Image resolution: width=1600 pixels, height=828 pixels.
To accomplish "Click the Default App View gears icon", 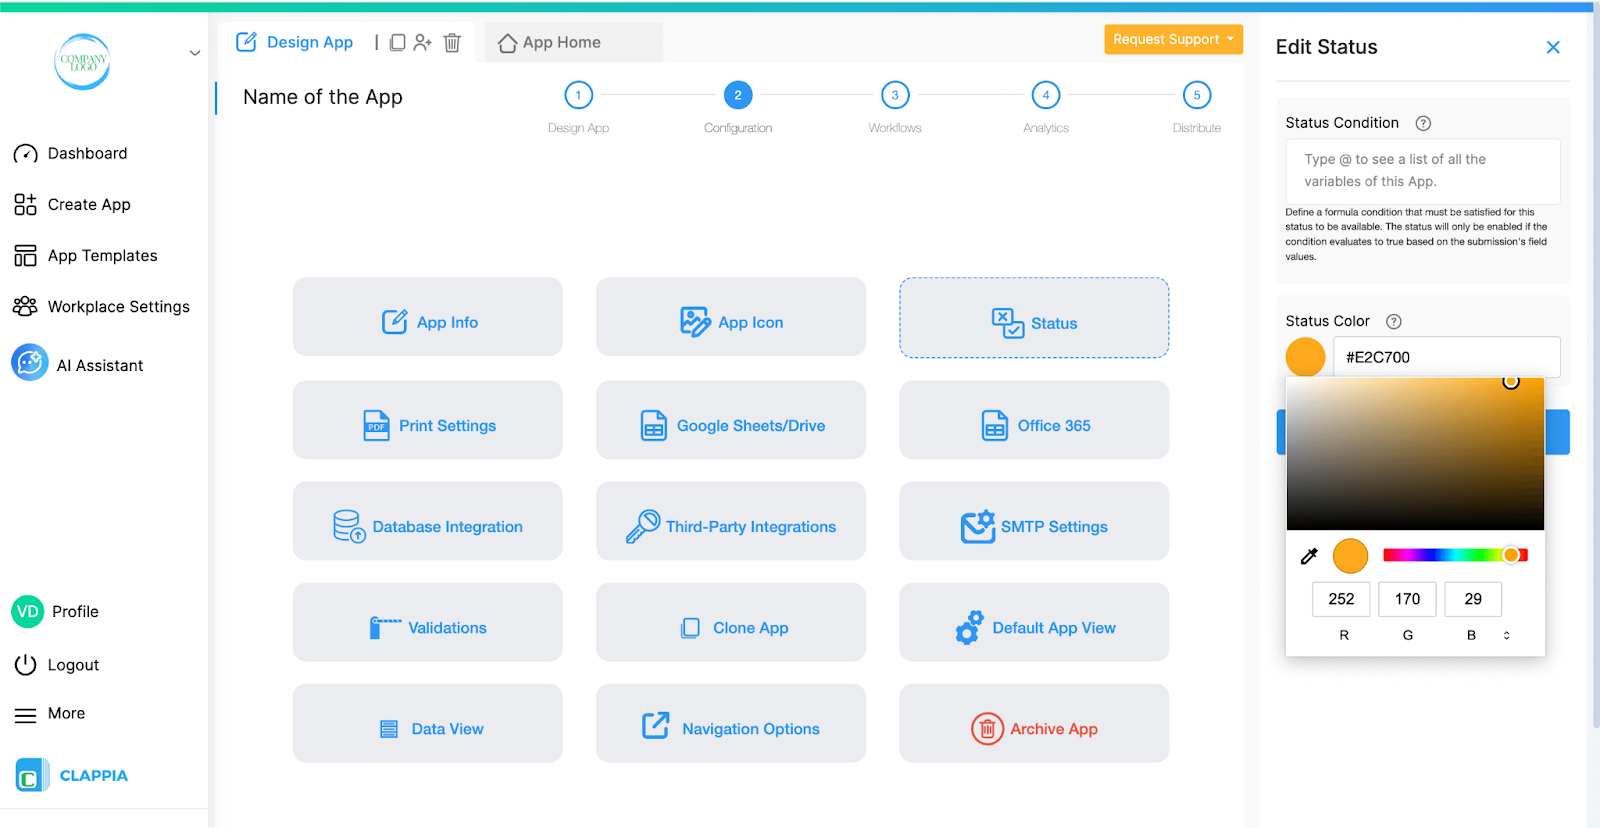I will coord(969,628).
